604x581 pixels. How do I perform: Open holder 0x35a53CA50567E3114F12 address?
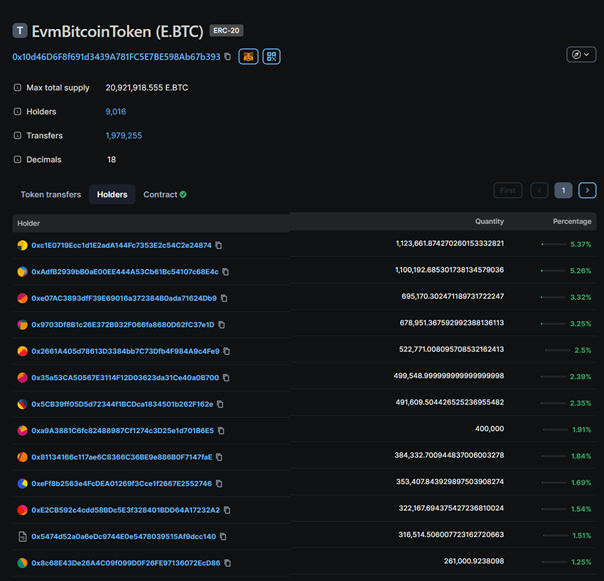pyautogui.click(x=125, y=378)
